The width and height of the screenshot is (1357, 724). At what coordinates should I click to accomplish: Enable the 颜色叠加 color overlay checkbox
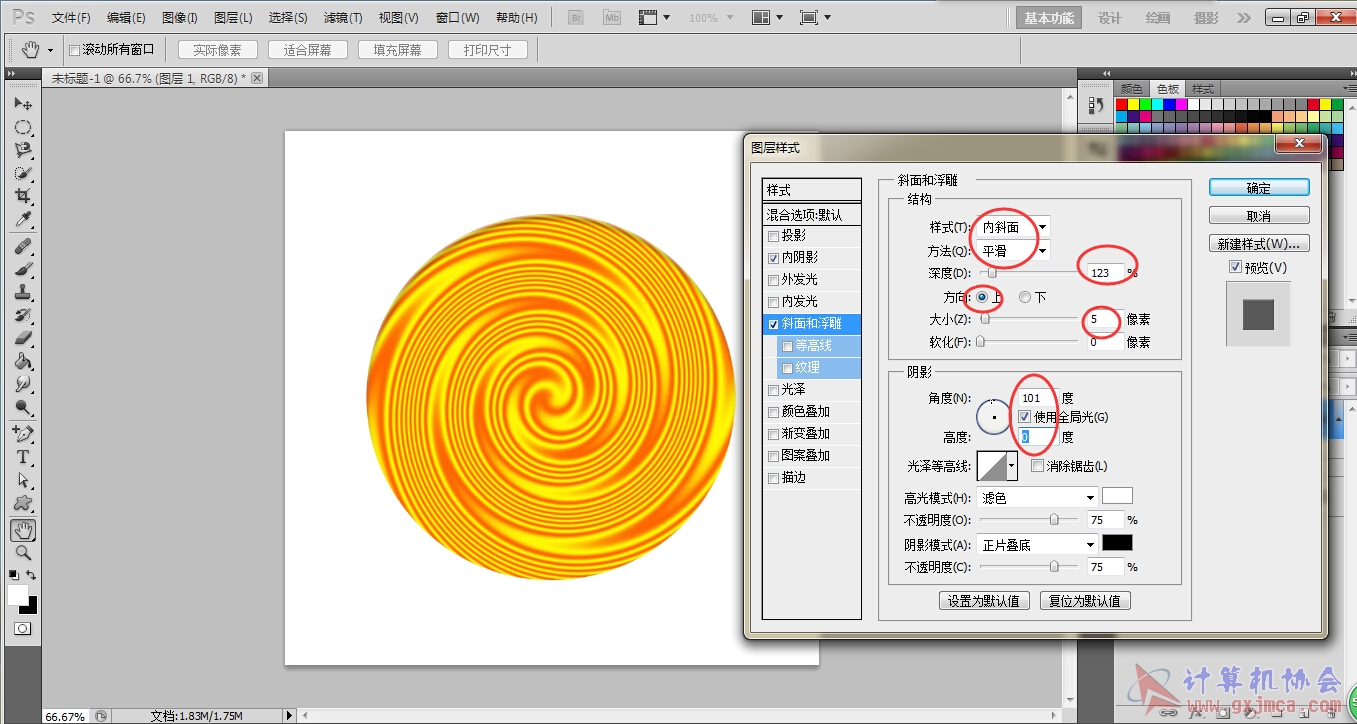click(773, 412)
